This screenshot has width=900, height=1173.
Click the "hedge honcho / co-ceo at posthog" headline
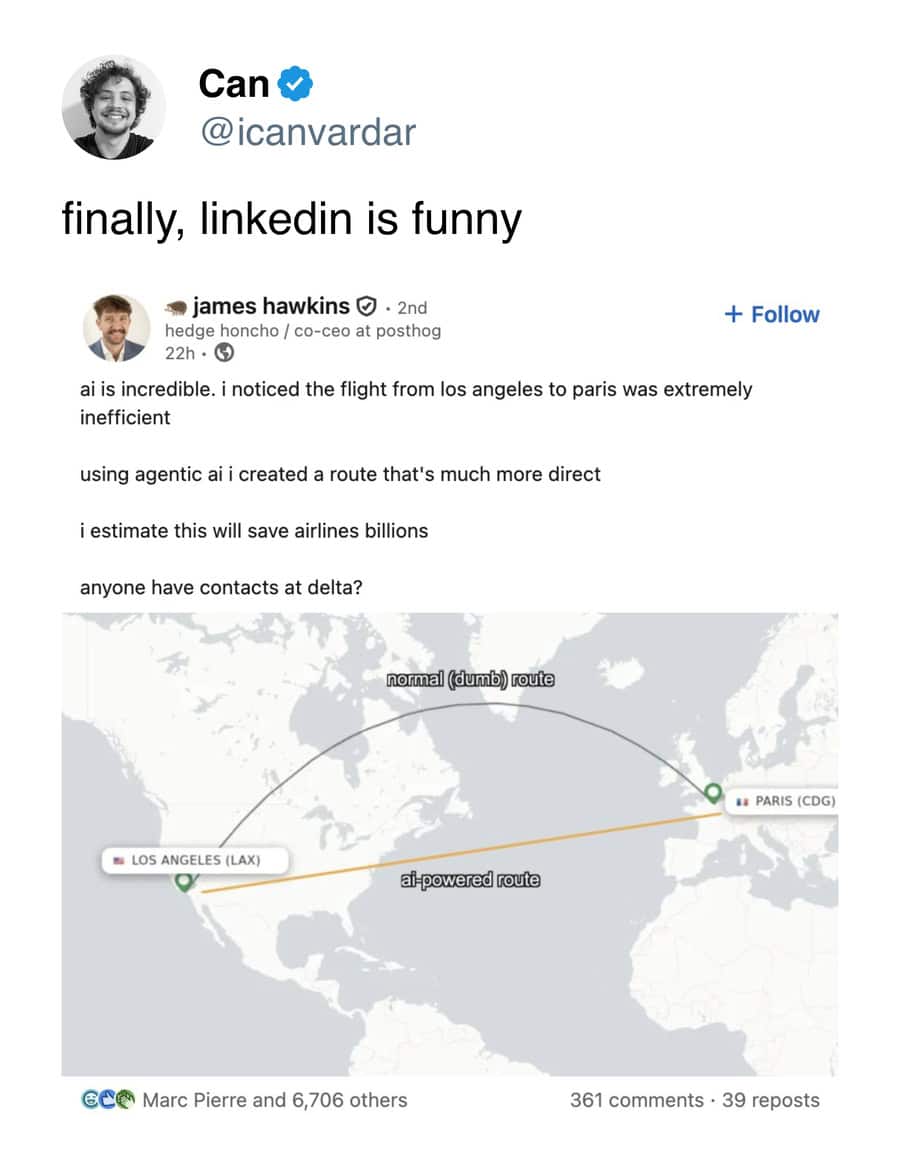(302, 330)
